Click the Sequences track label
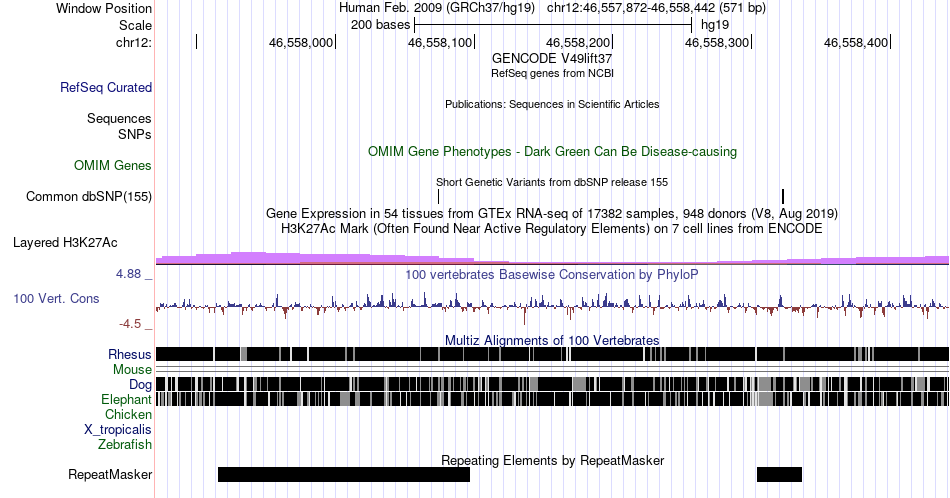The image size is (950, 498). point(119,118)
